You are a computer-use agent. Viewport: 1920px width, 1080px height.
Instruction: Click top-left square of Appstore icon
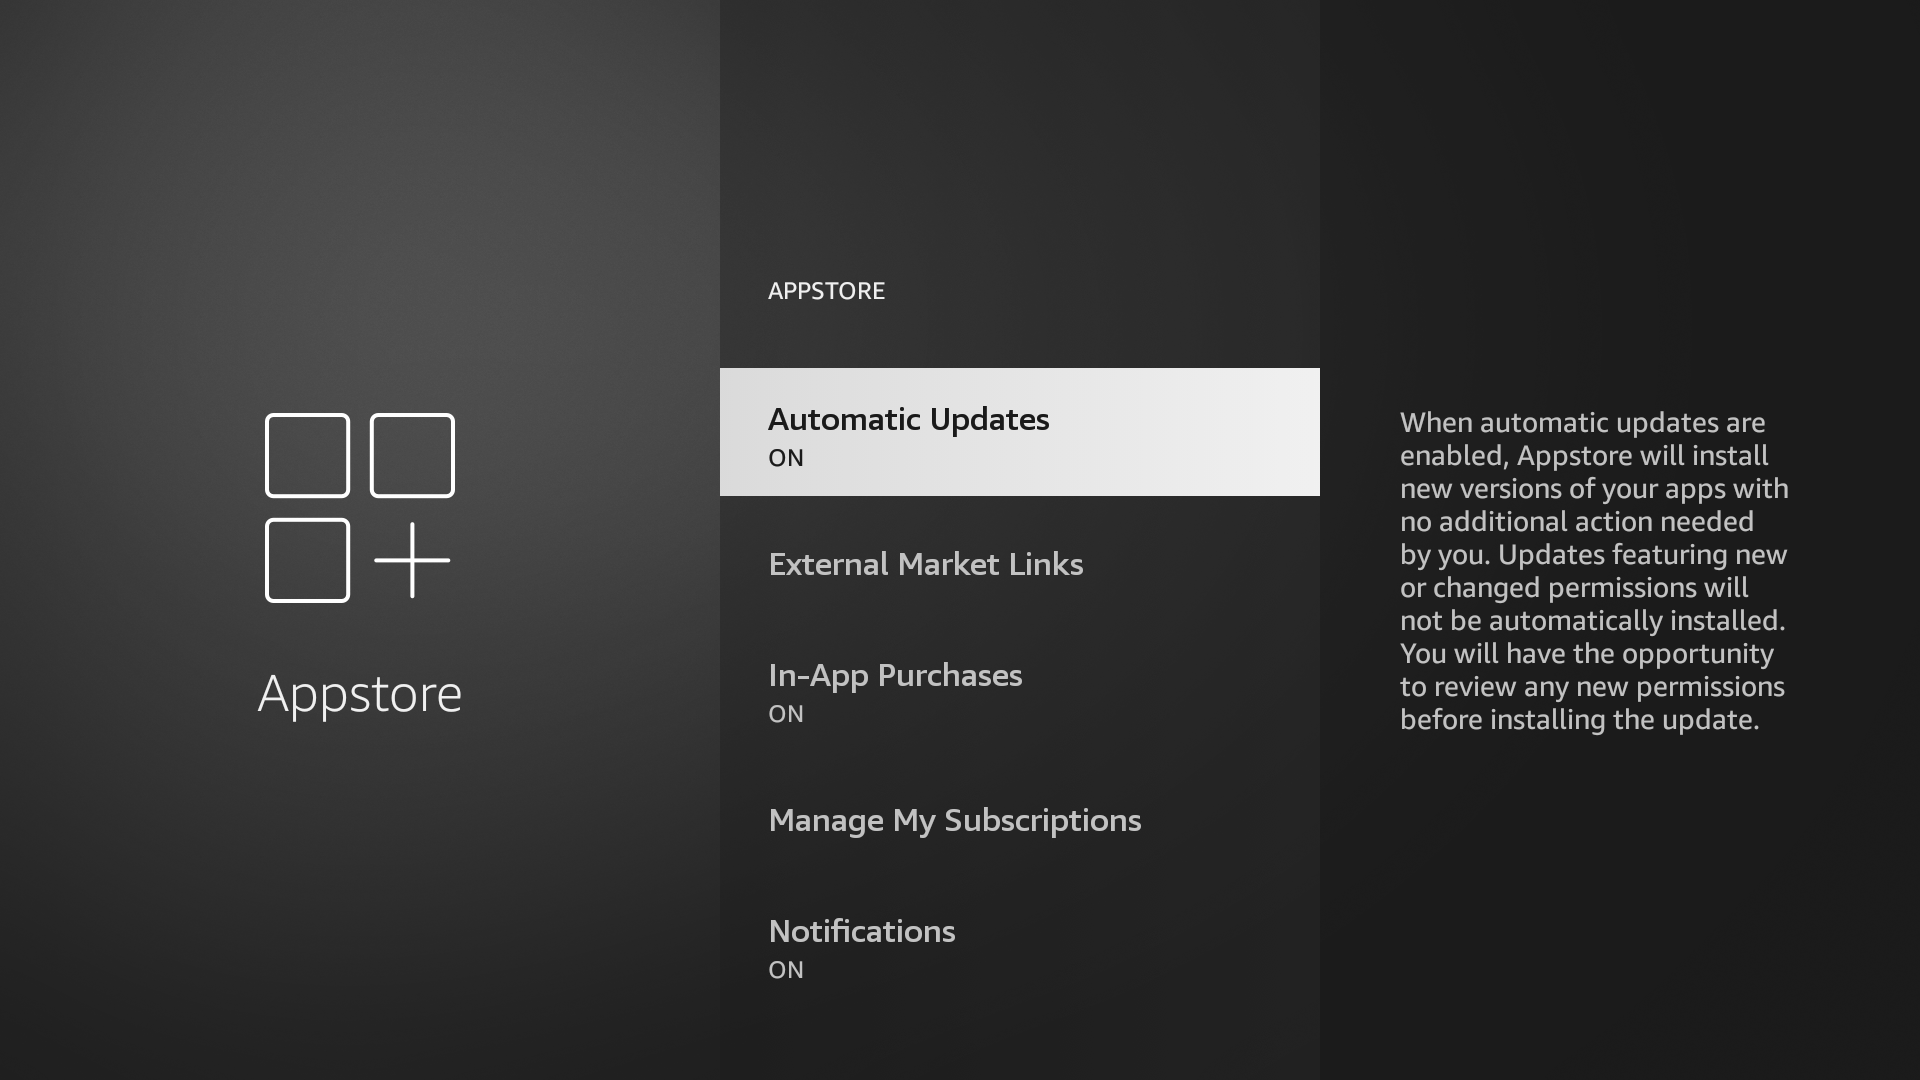click(307, 455)
